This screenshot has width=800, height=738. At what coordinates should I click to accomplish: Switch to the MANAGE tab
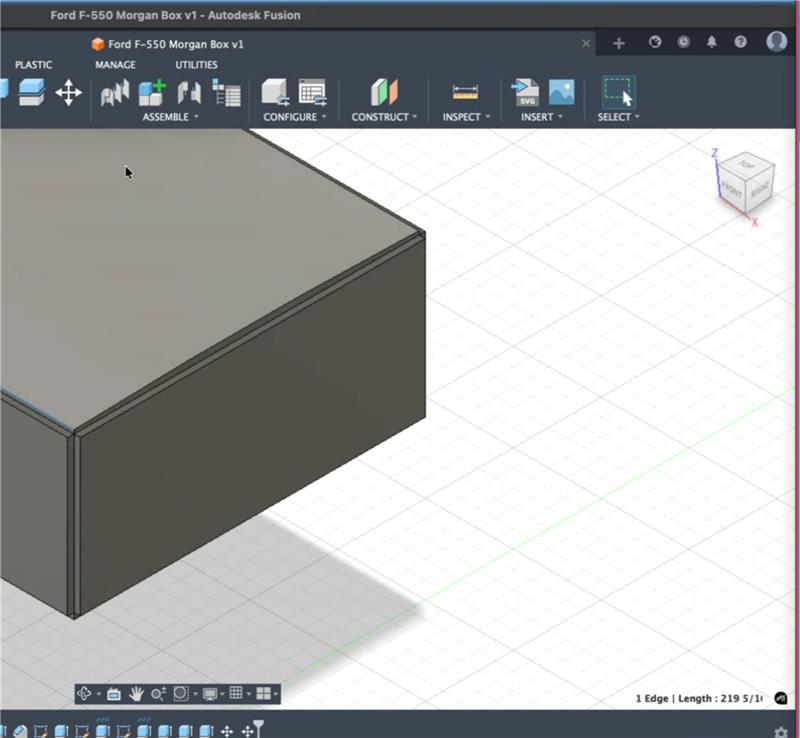[115, 65]
